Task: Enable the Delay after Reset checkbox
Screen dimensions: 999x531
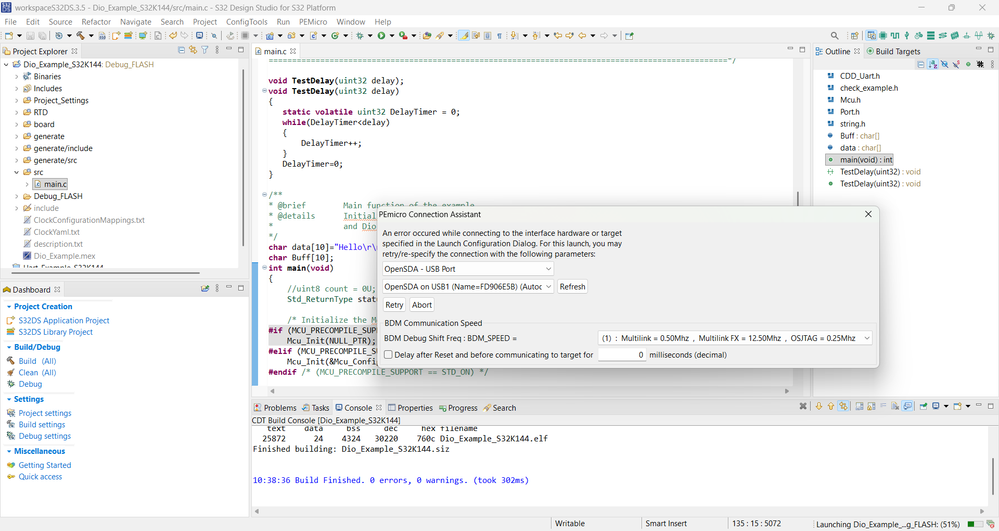Action: click(388, 355)
